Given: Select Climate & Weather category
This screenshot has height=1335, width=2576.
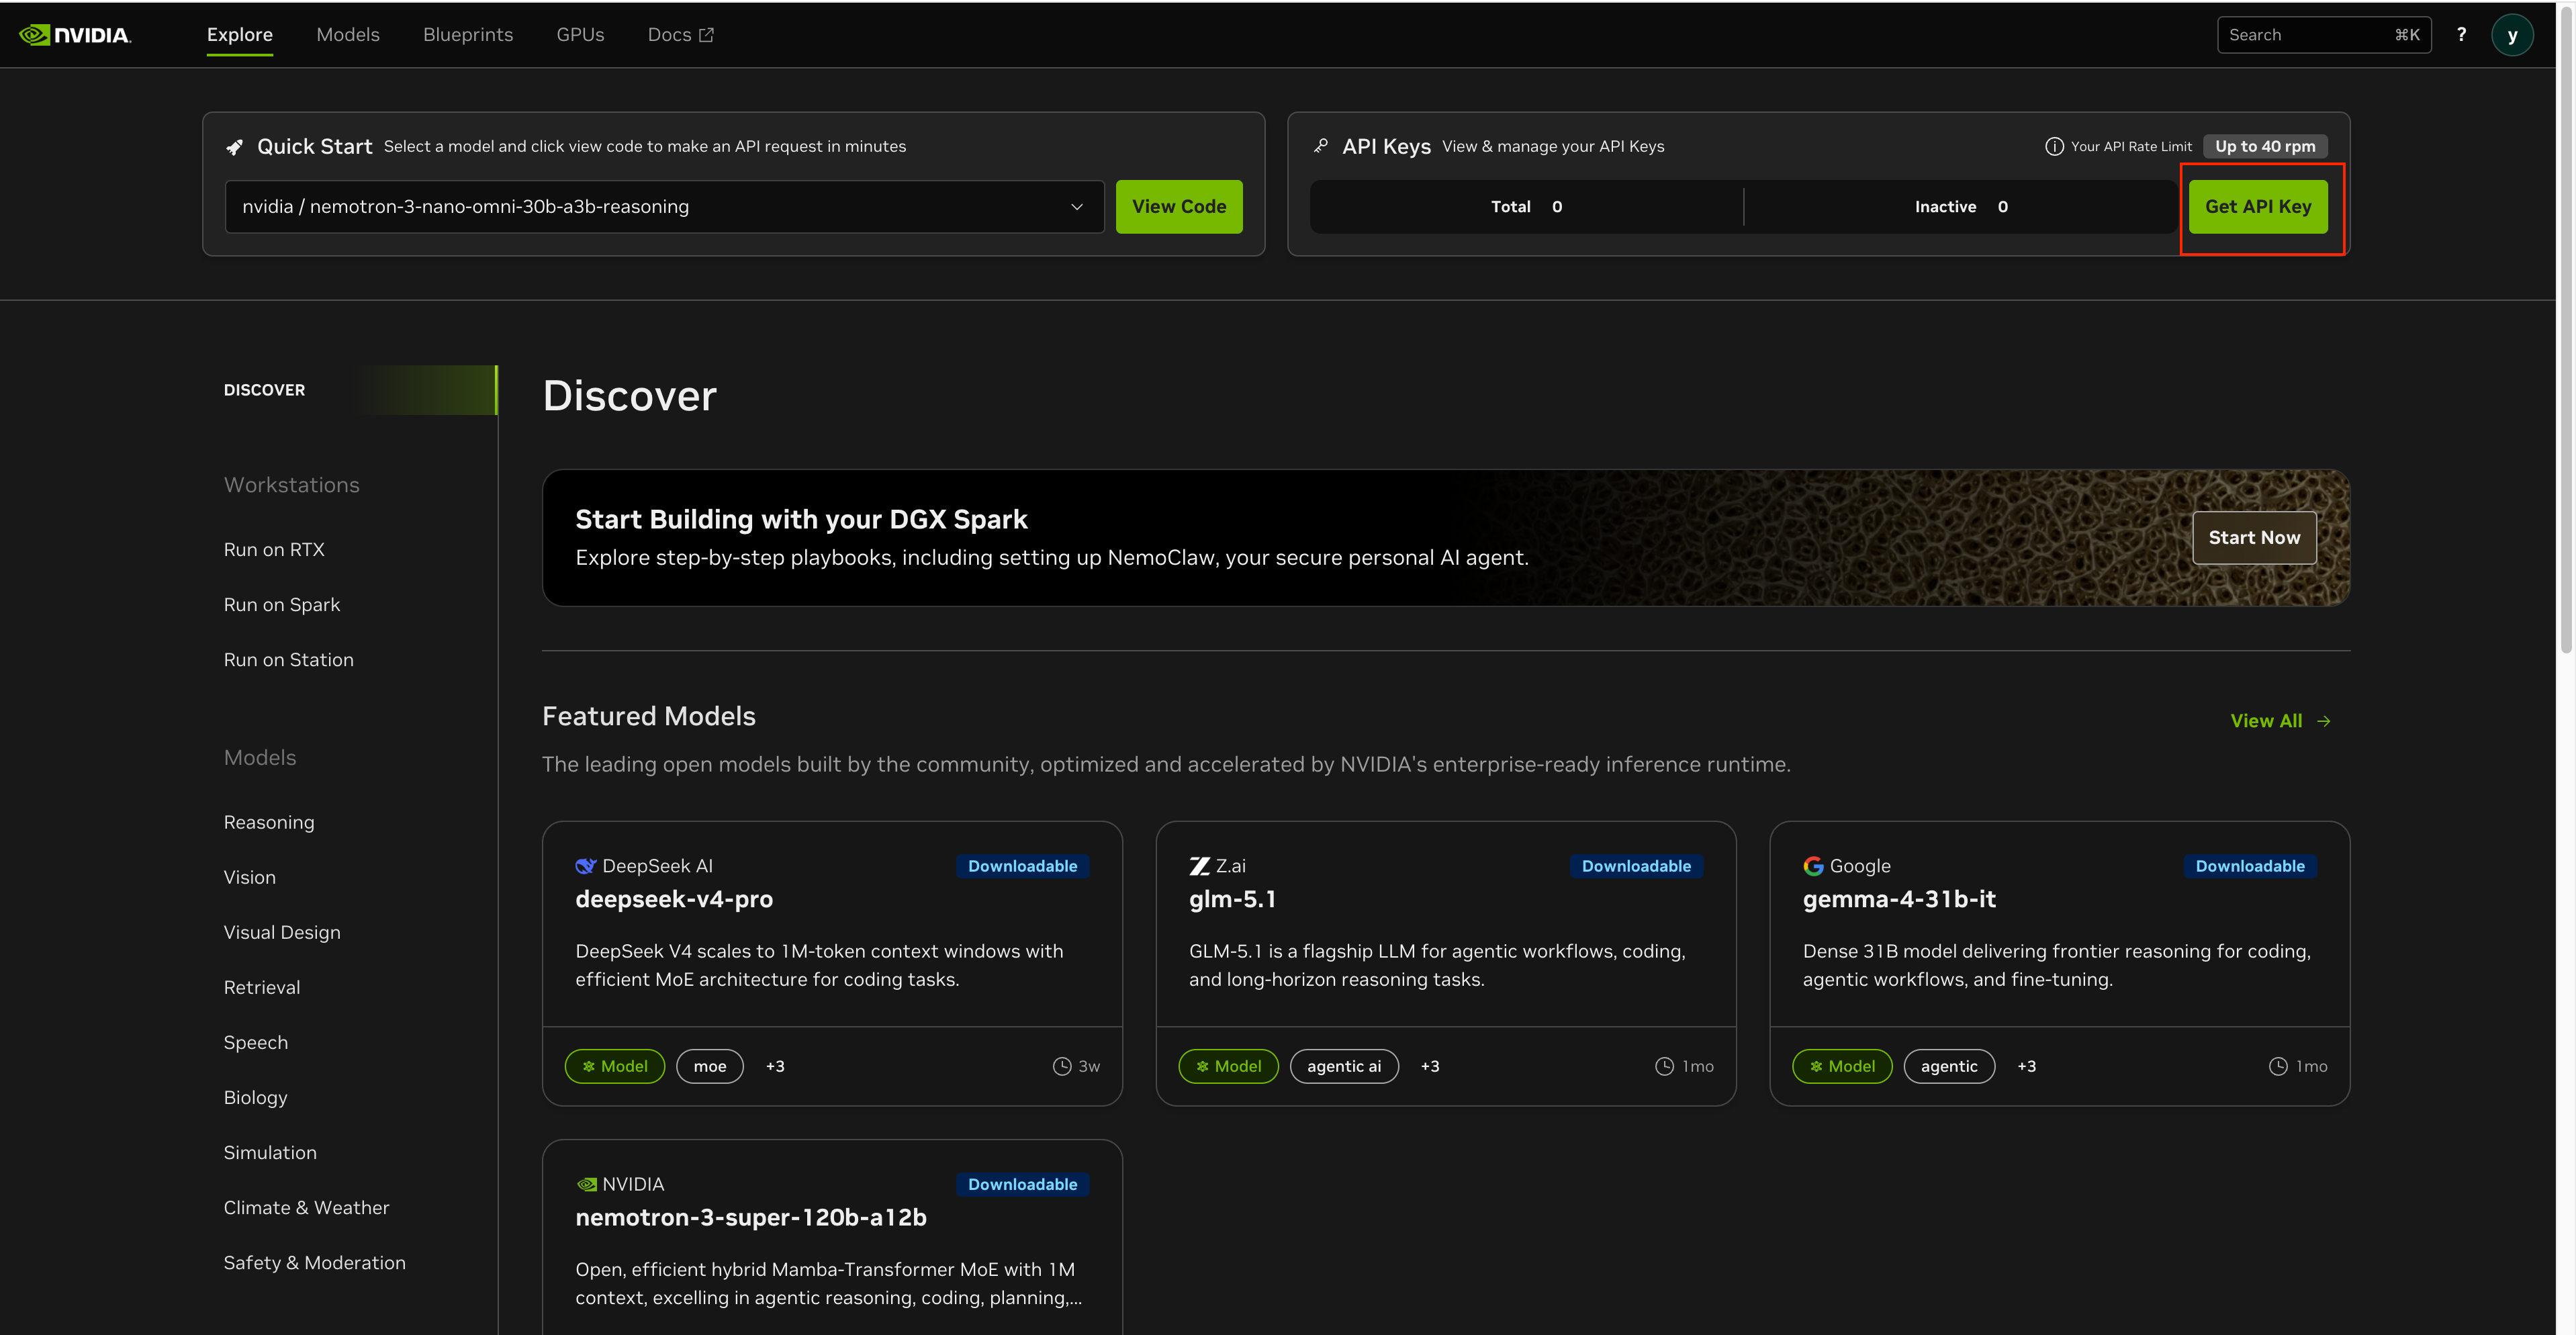Looking at the screenshot, I should tap(307, 1208).
